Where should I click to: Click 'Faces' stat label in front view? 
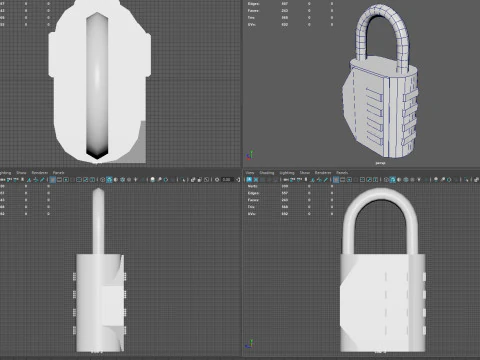tap(253, 200)
